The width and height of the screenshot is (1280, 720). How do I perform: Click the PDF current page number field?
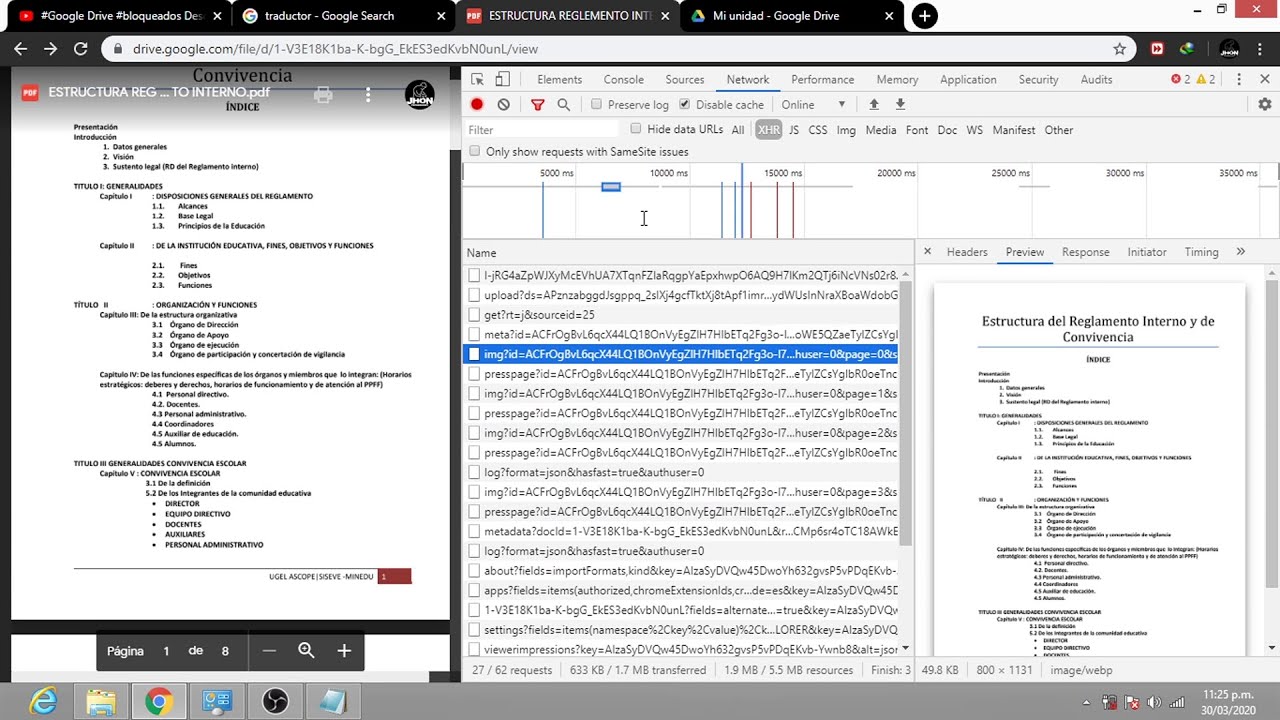click(166, 651)
